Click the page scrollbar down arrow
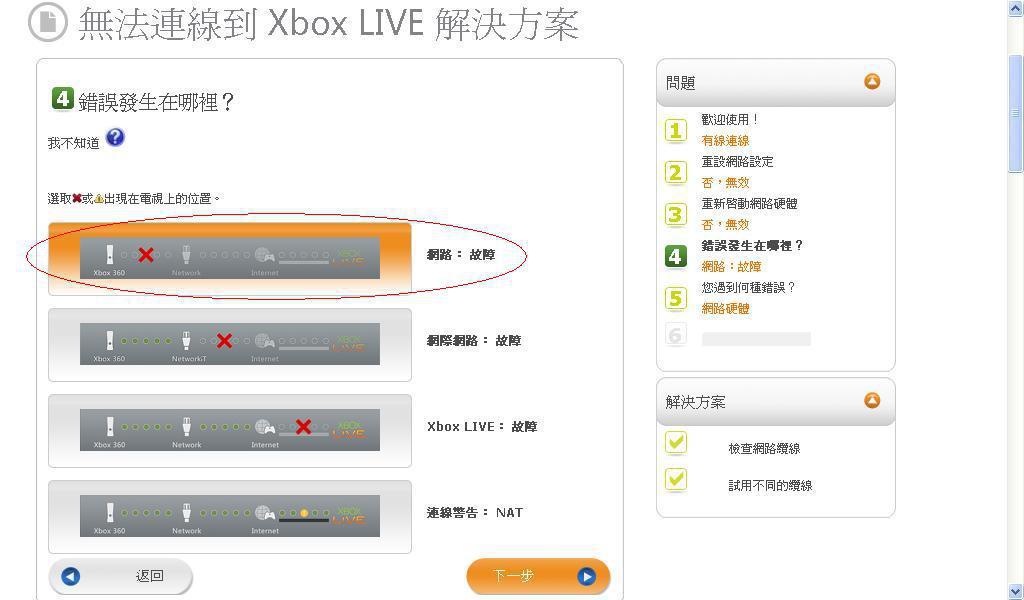 coord(1016,592)
